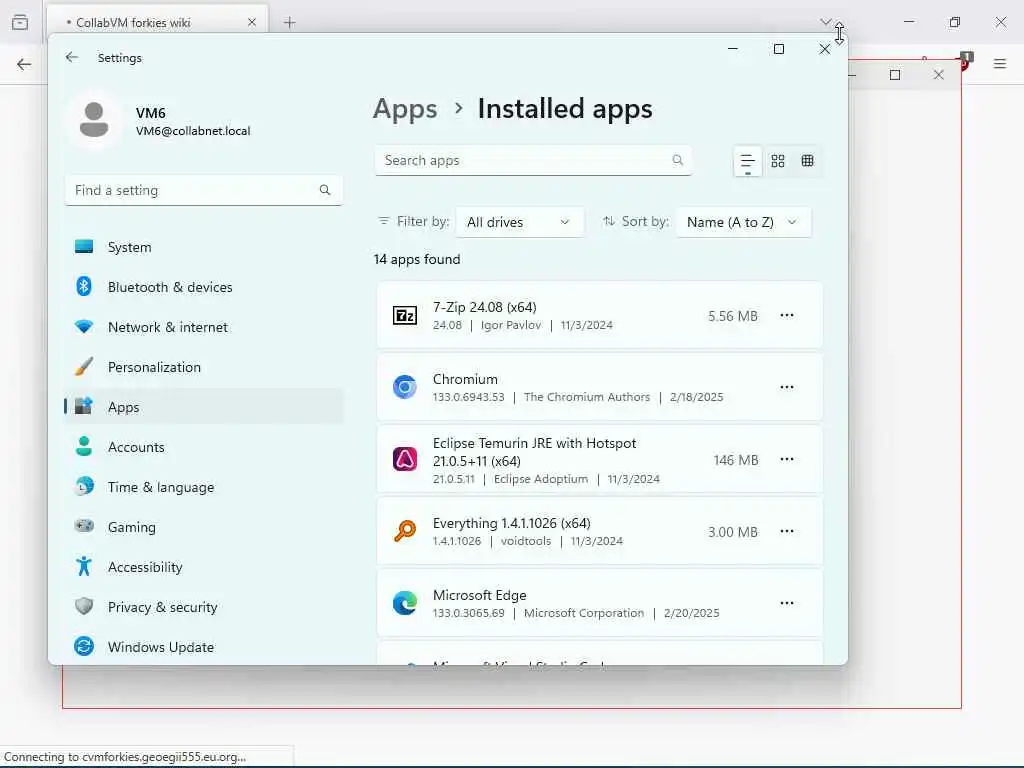The width and height of the screenshot is (1024, 768).
Task: Click the Accounts person icon
Action: 84,446
